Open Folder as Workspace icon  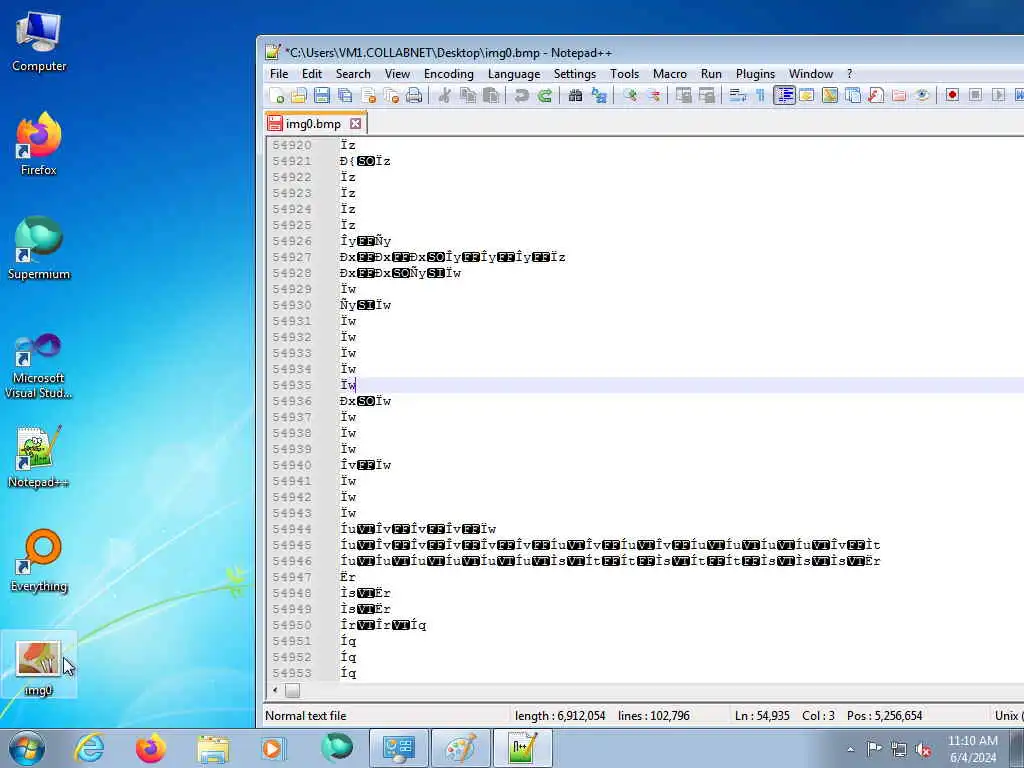899,96
